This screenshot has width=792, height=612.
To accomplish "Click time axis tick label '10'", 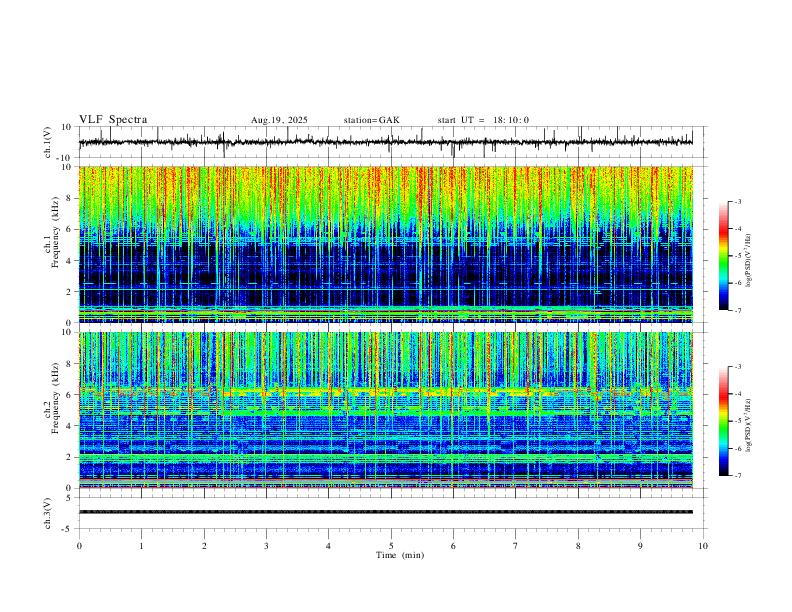I will click(703, 546).
